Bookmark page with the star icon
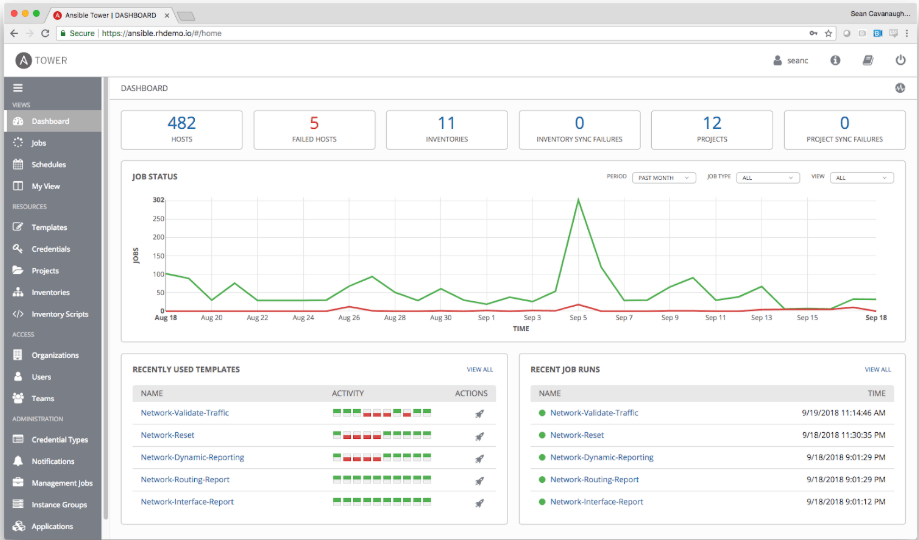 [x=828, y=33]
